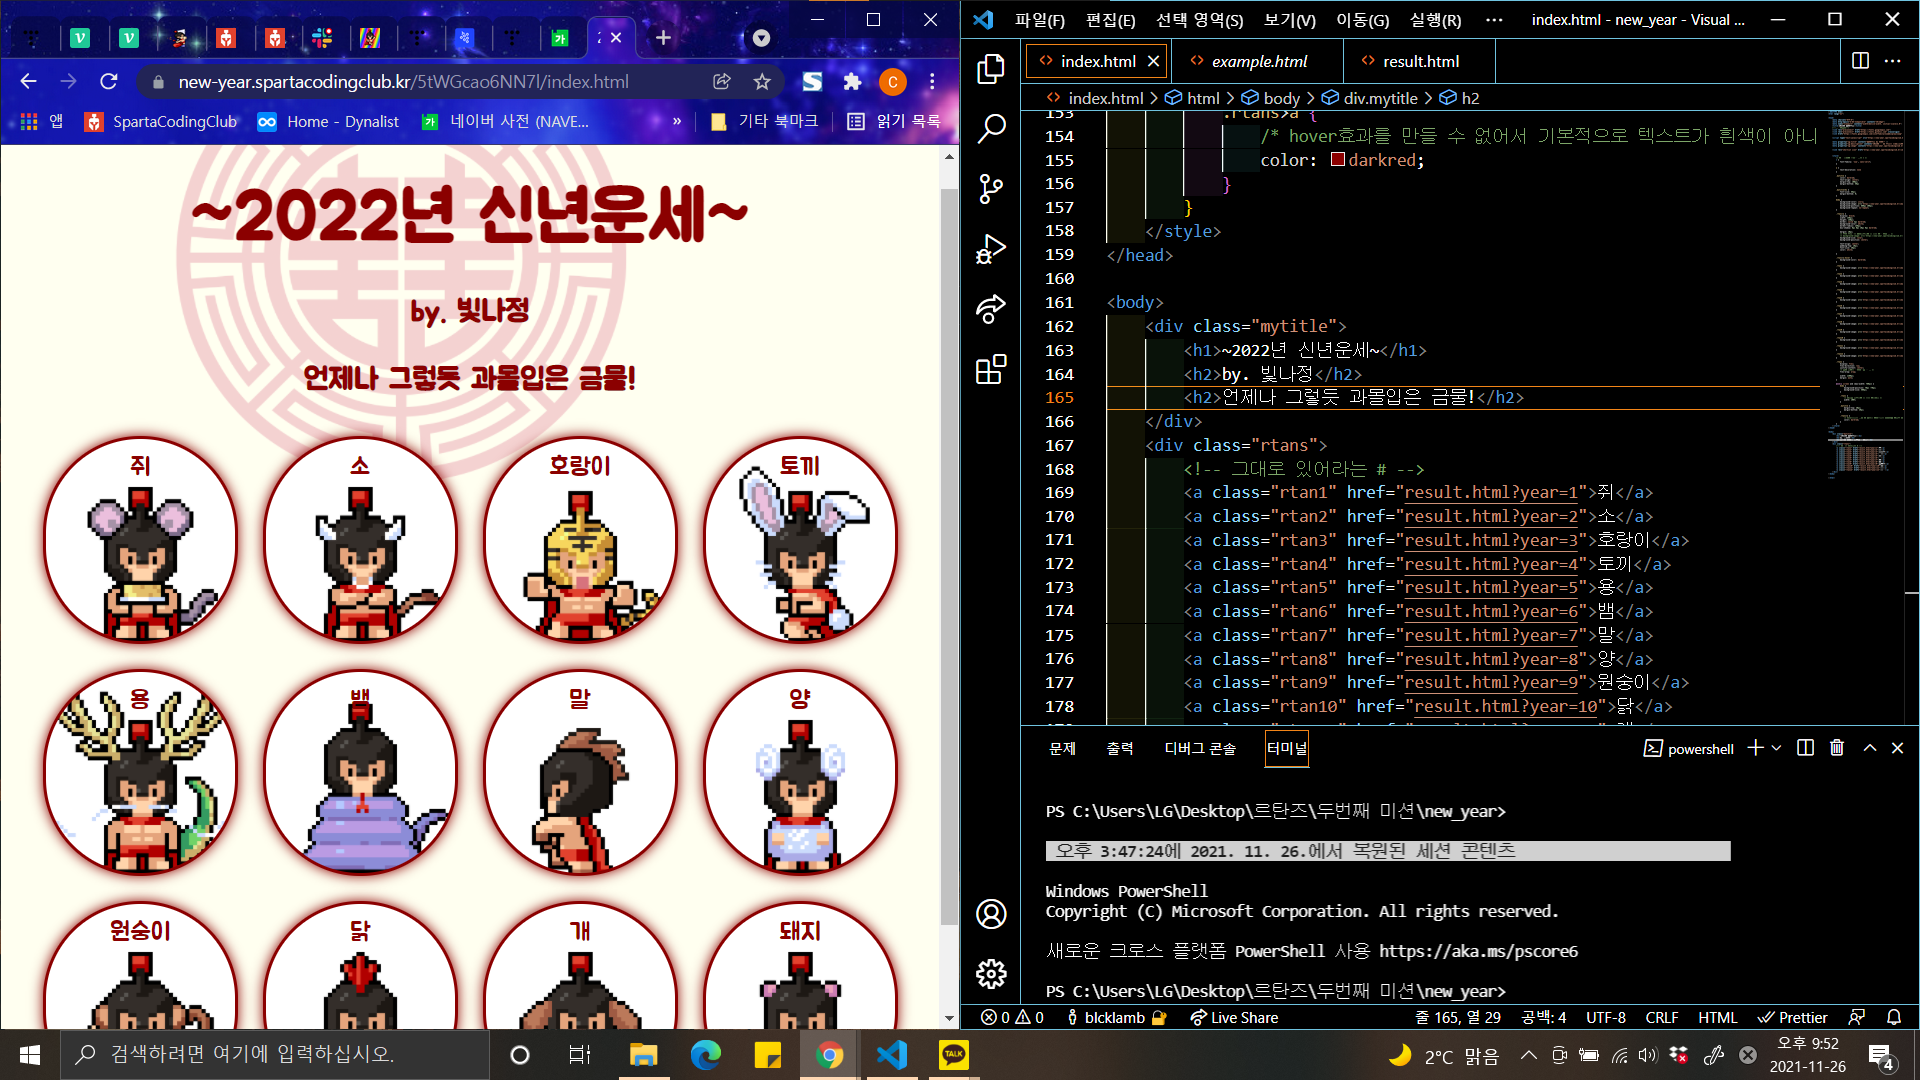Image resolution: width=1920 pixels, height=1080 pixels.
Task: Open the Explorer view in the activity bar
Action: [990, 69]
